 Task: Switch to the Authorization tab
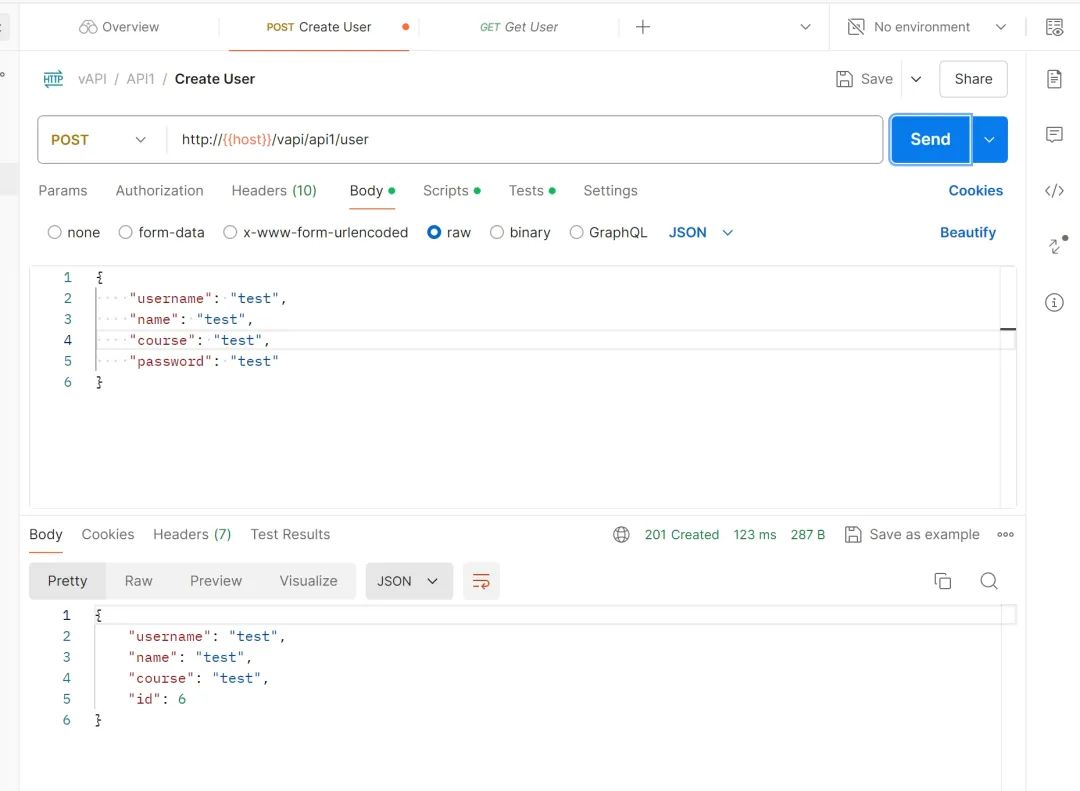[159, 190]
